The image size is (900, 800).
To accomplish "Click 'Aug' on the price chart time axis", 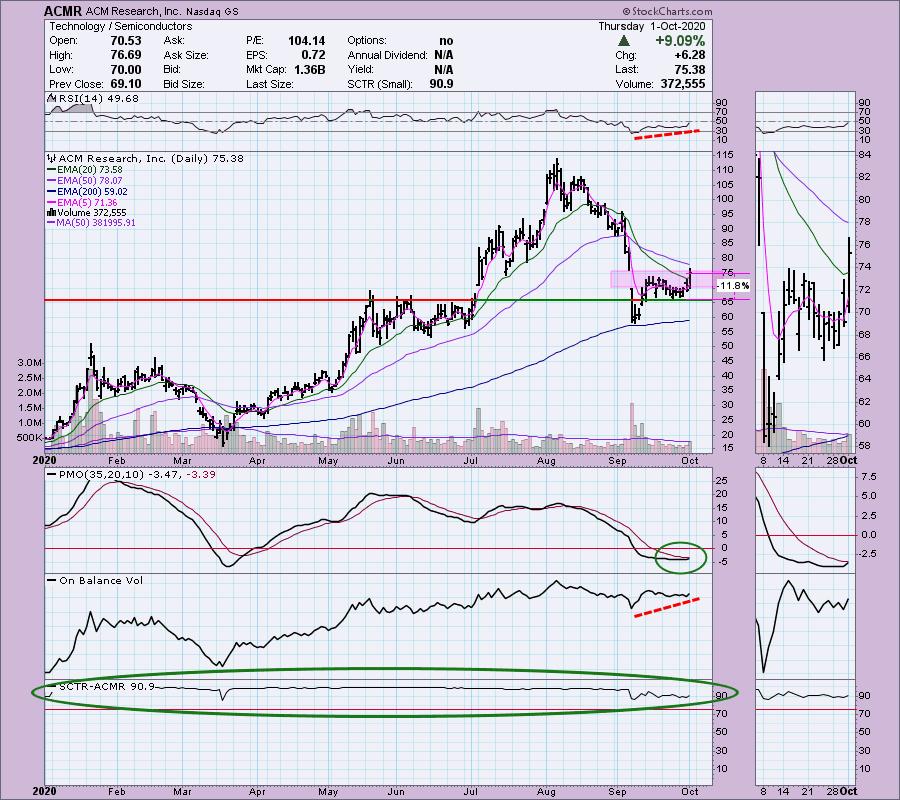I will click(546, 460).
